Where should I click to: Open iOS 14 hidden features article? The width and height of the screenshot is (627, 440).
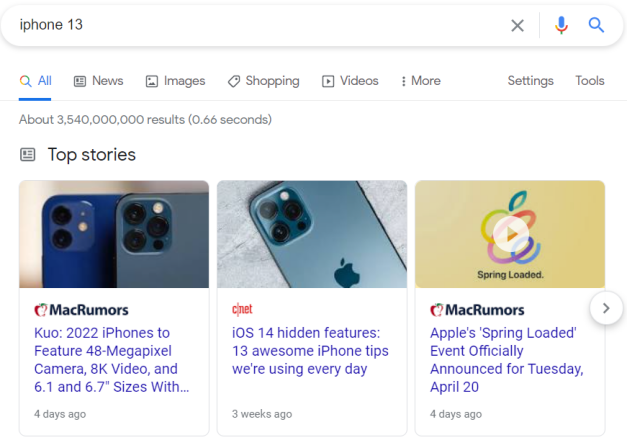coord(310,351)
